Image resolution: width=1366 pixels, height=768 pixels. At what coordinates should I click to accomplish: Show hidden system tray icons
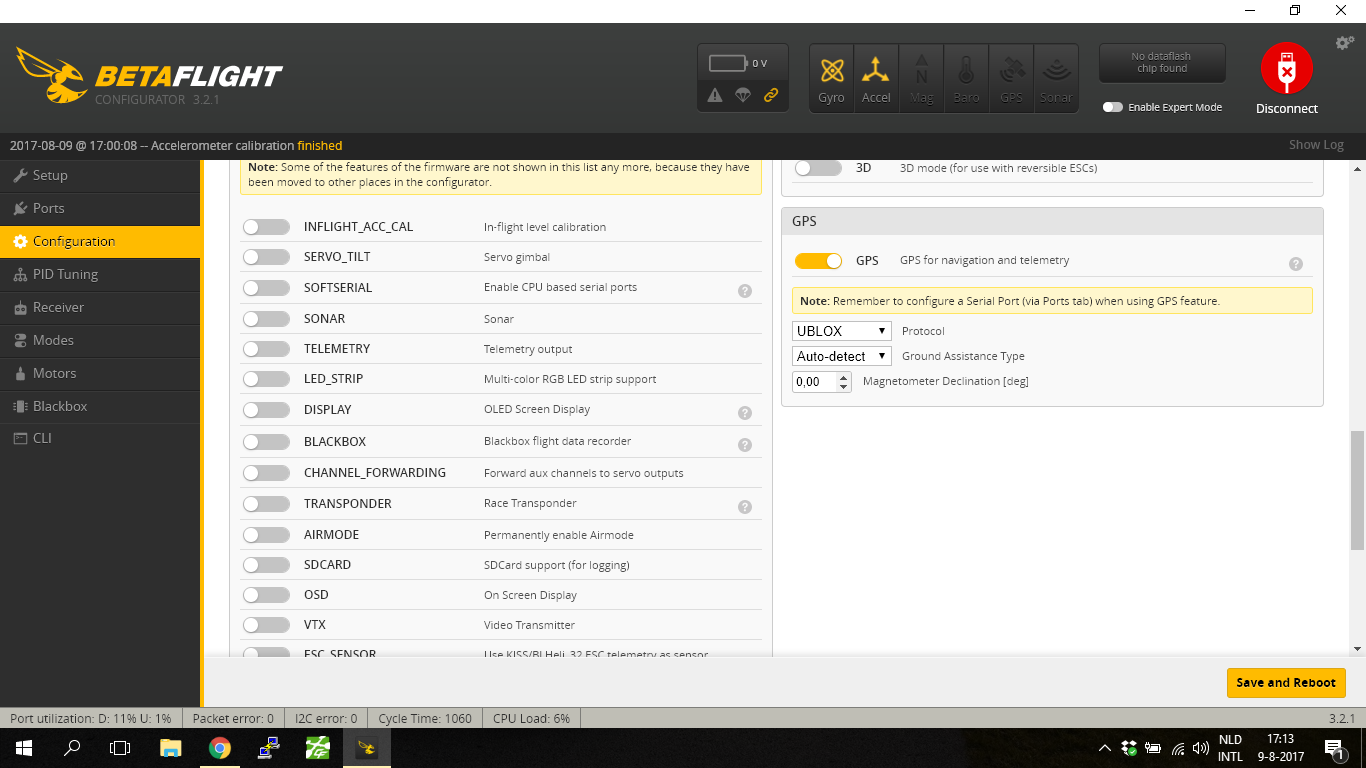(1105, 748)
